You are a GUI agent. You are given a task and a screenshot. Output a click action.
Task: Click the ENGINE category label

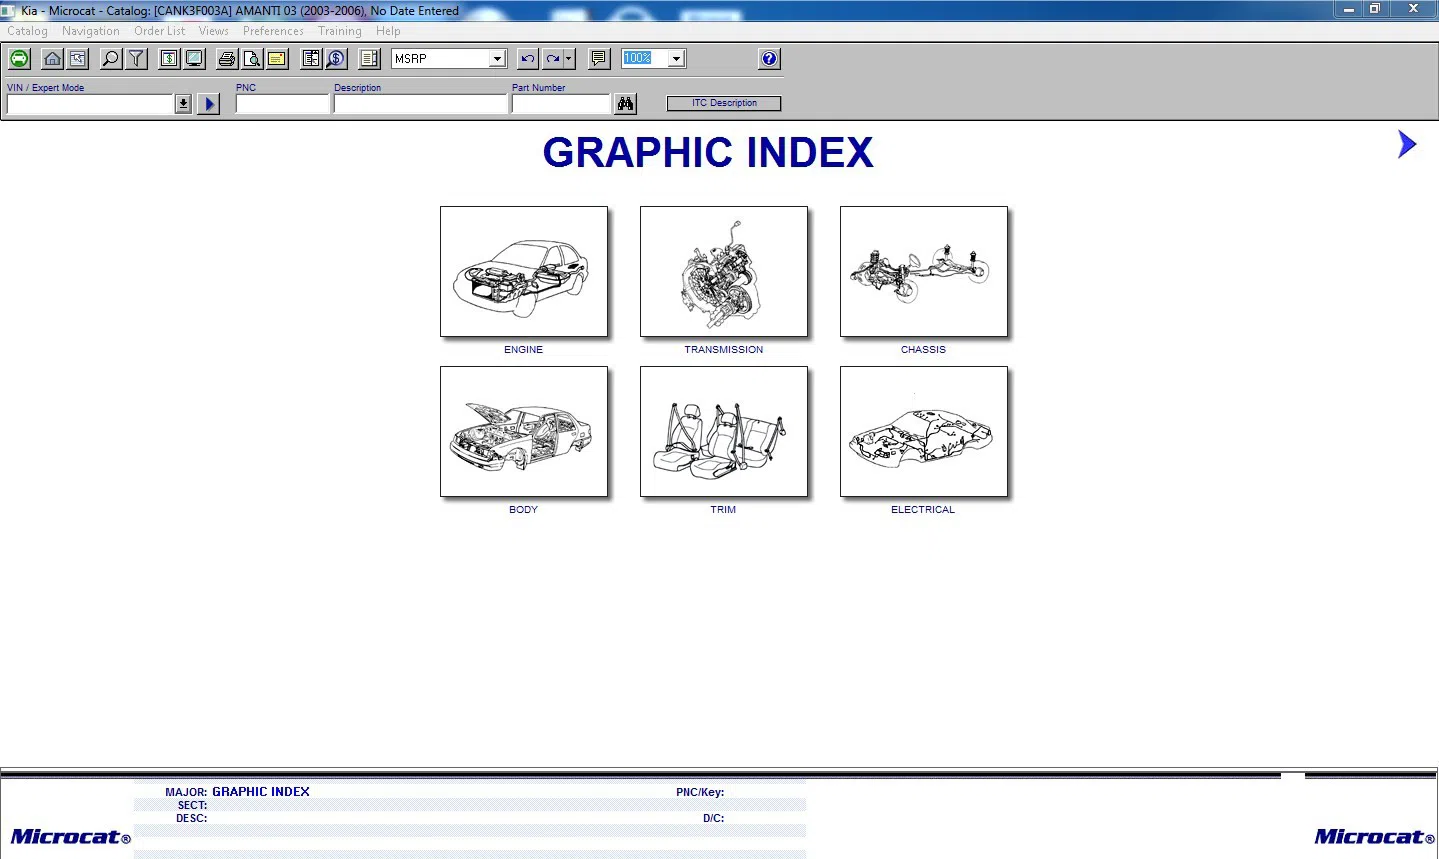pyautogui.click(x=523, y=350)
